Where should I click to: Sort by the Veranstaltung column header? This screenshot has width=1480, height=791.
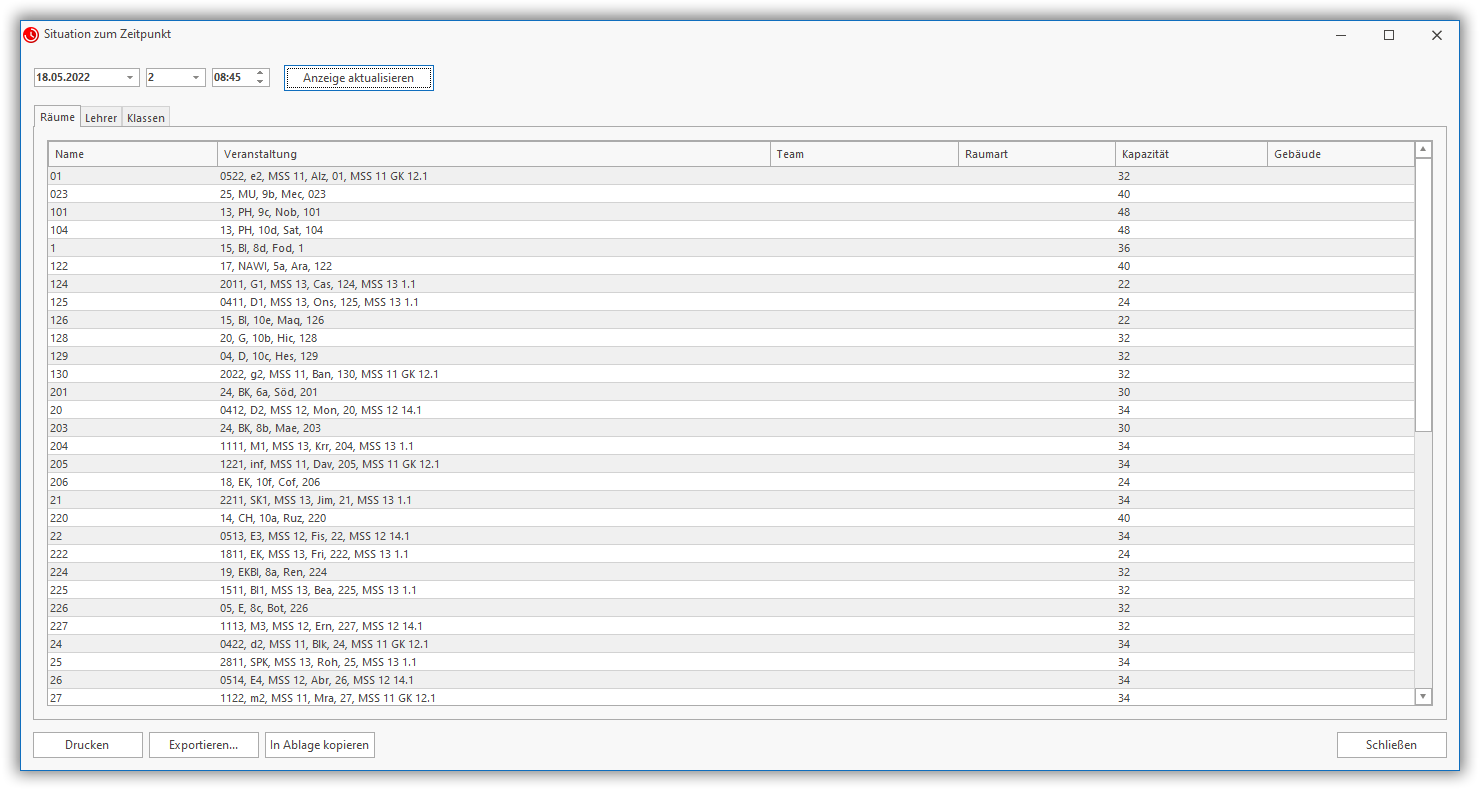pos(494,154)
